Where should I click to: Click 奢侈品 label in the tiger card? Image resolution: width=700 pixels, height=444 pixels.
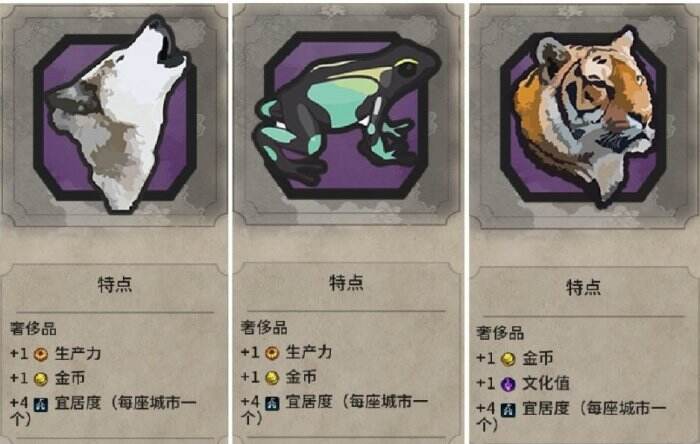(500, 333)
